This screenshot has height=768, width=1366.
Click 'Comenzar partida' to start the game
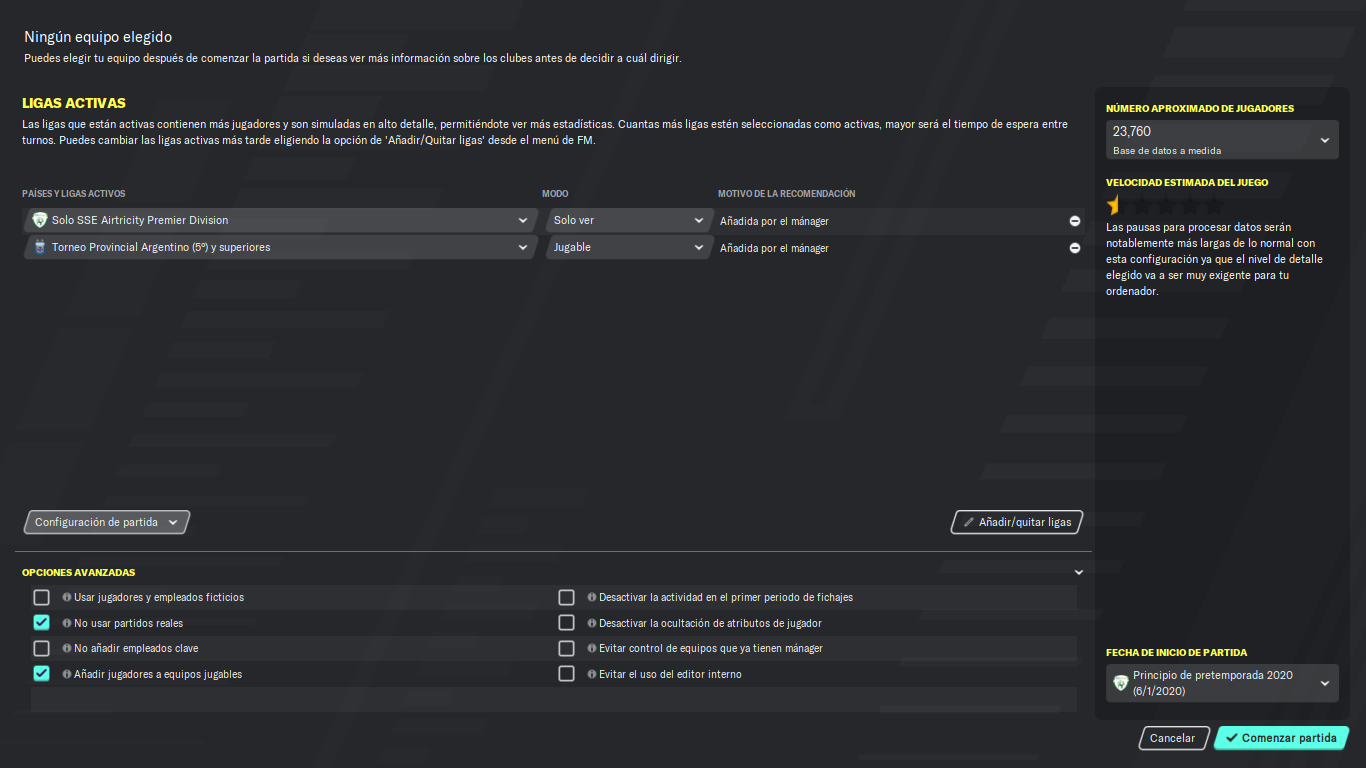tap(1281, 738)
